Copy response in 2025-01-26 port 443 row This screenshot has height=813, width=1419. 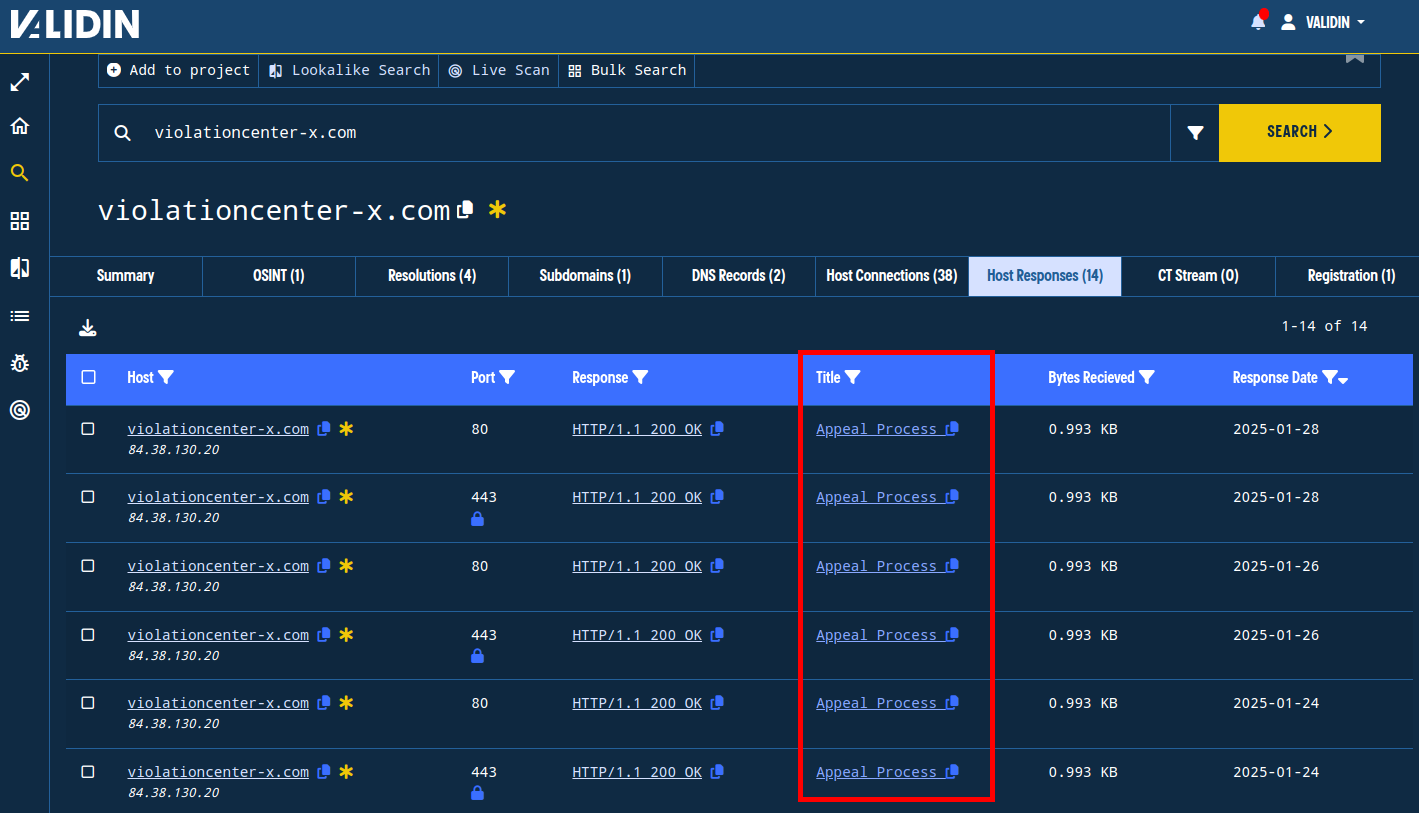(x=717, y=634)
